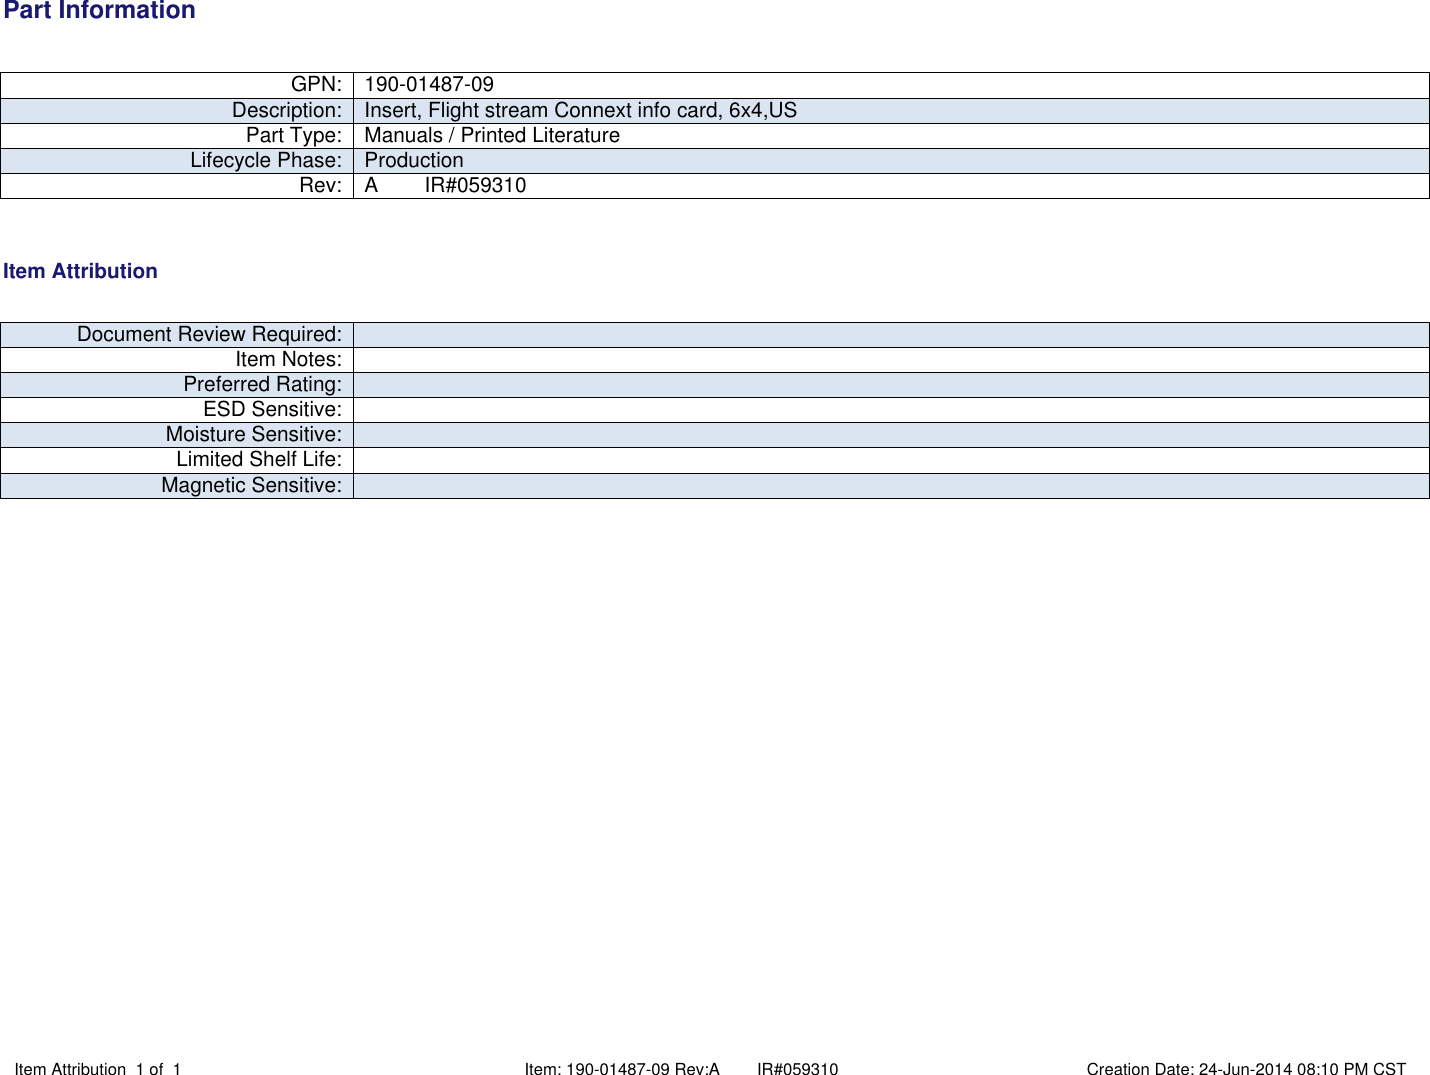Click the 'Rev:' label in Part Information

tap(320, 186)
